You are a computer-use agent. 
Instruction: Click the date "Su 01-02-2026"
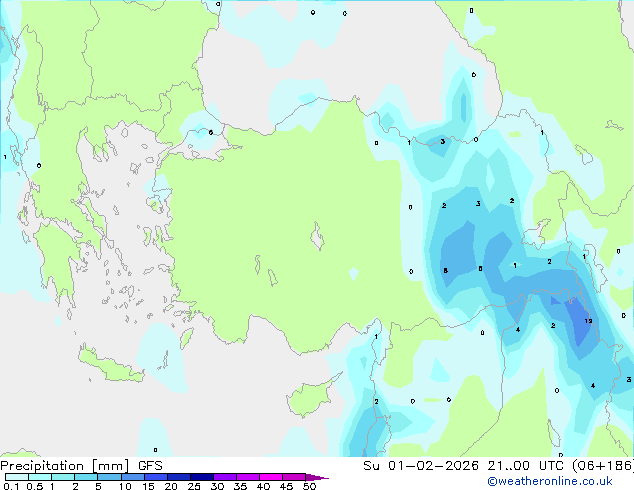pyautogui.click(x=421, y=466)
